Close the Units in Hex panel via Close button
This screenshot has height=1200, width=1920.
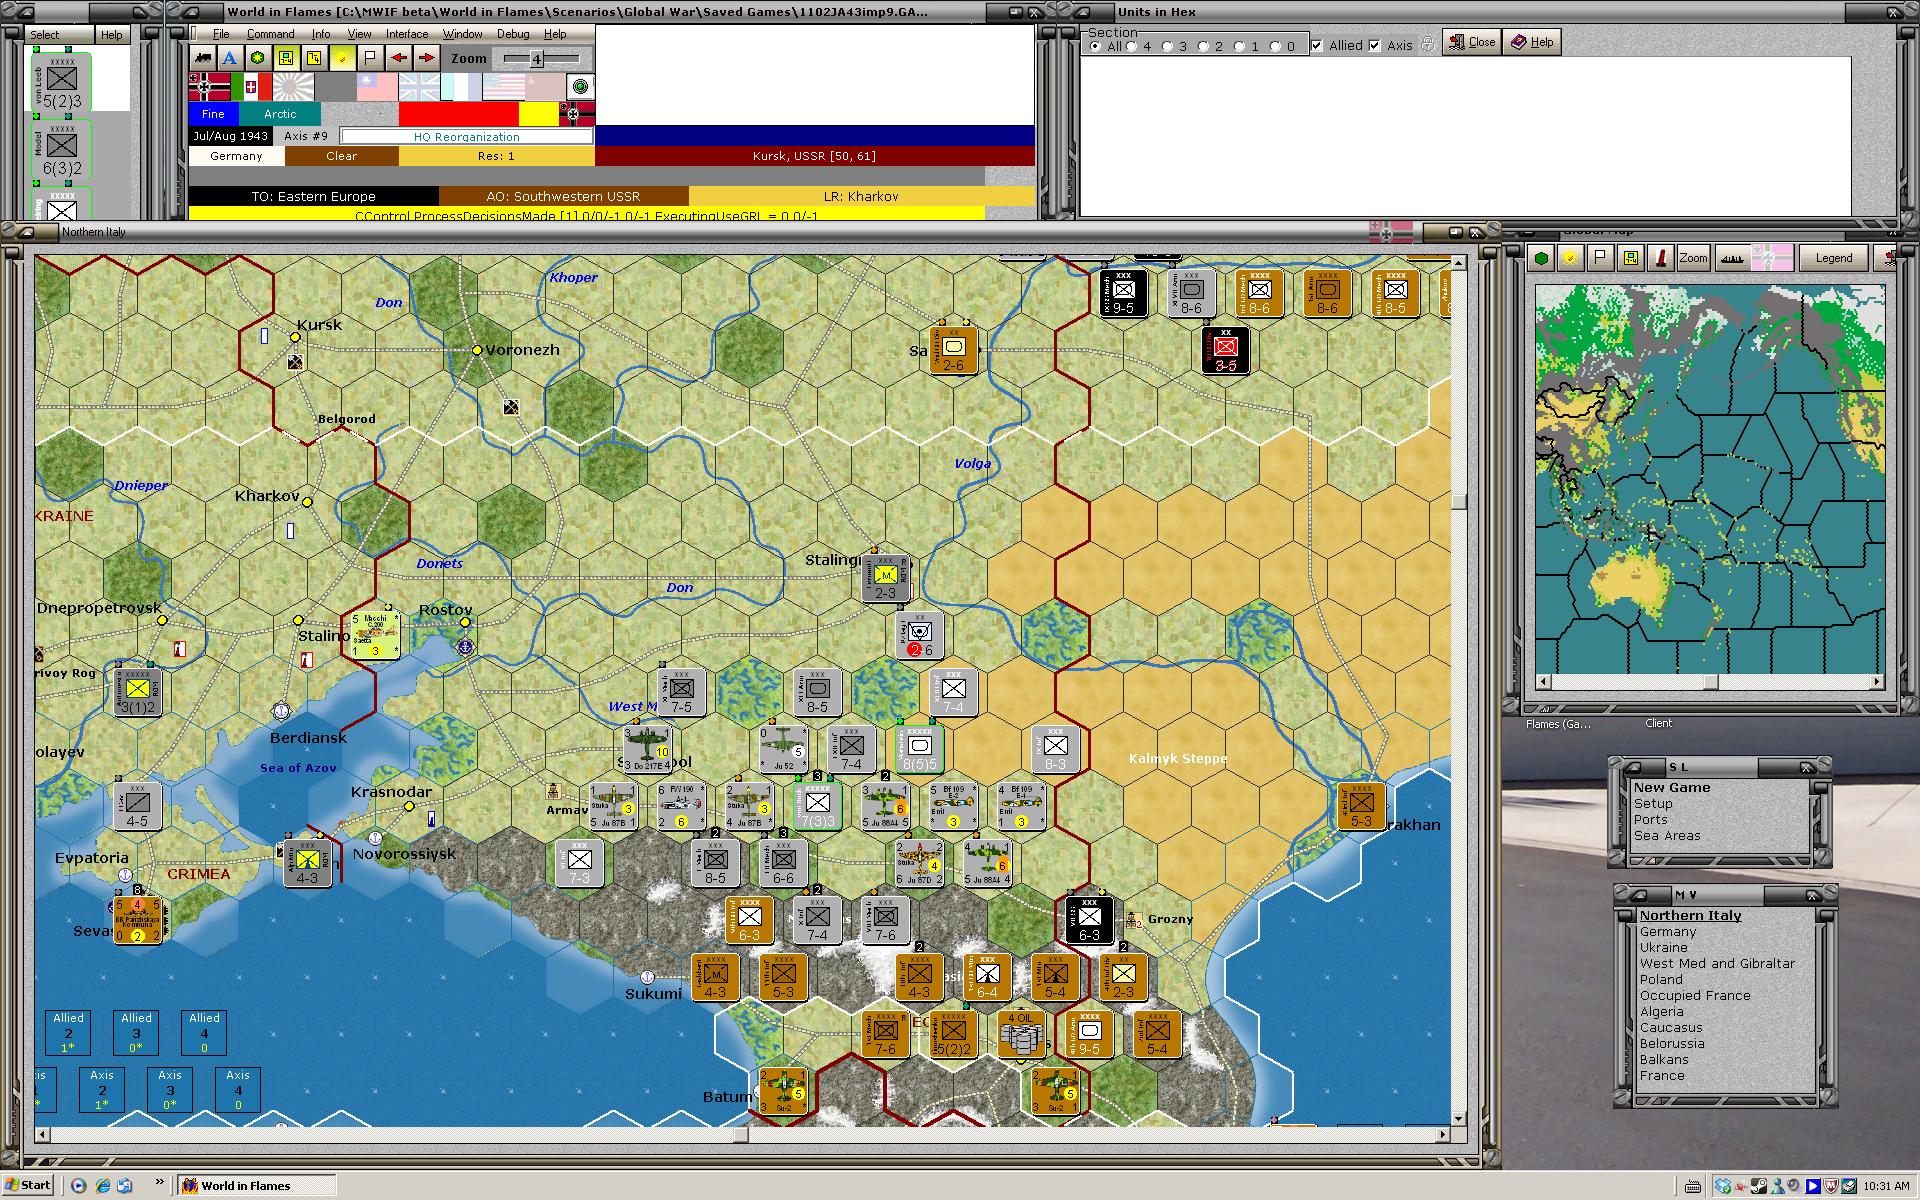pos(1472,42)
